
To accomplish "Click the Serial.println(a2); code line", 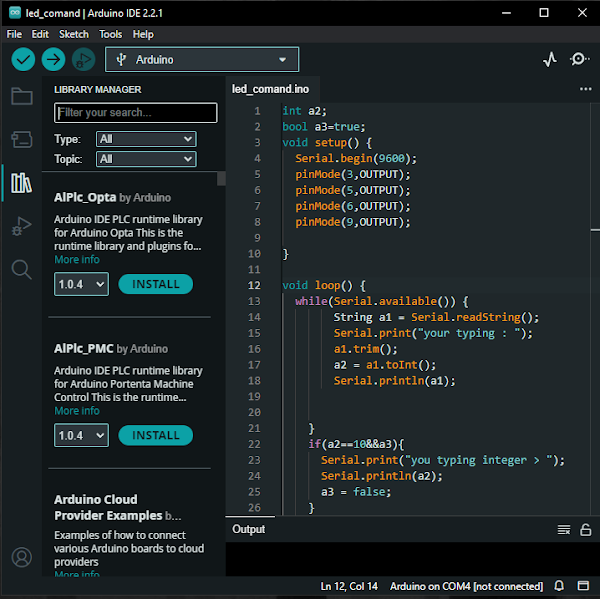I will point(382,476).
